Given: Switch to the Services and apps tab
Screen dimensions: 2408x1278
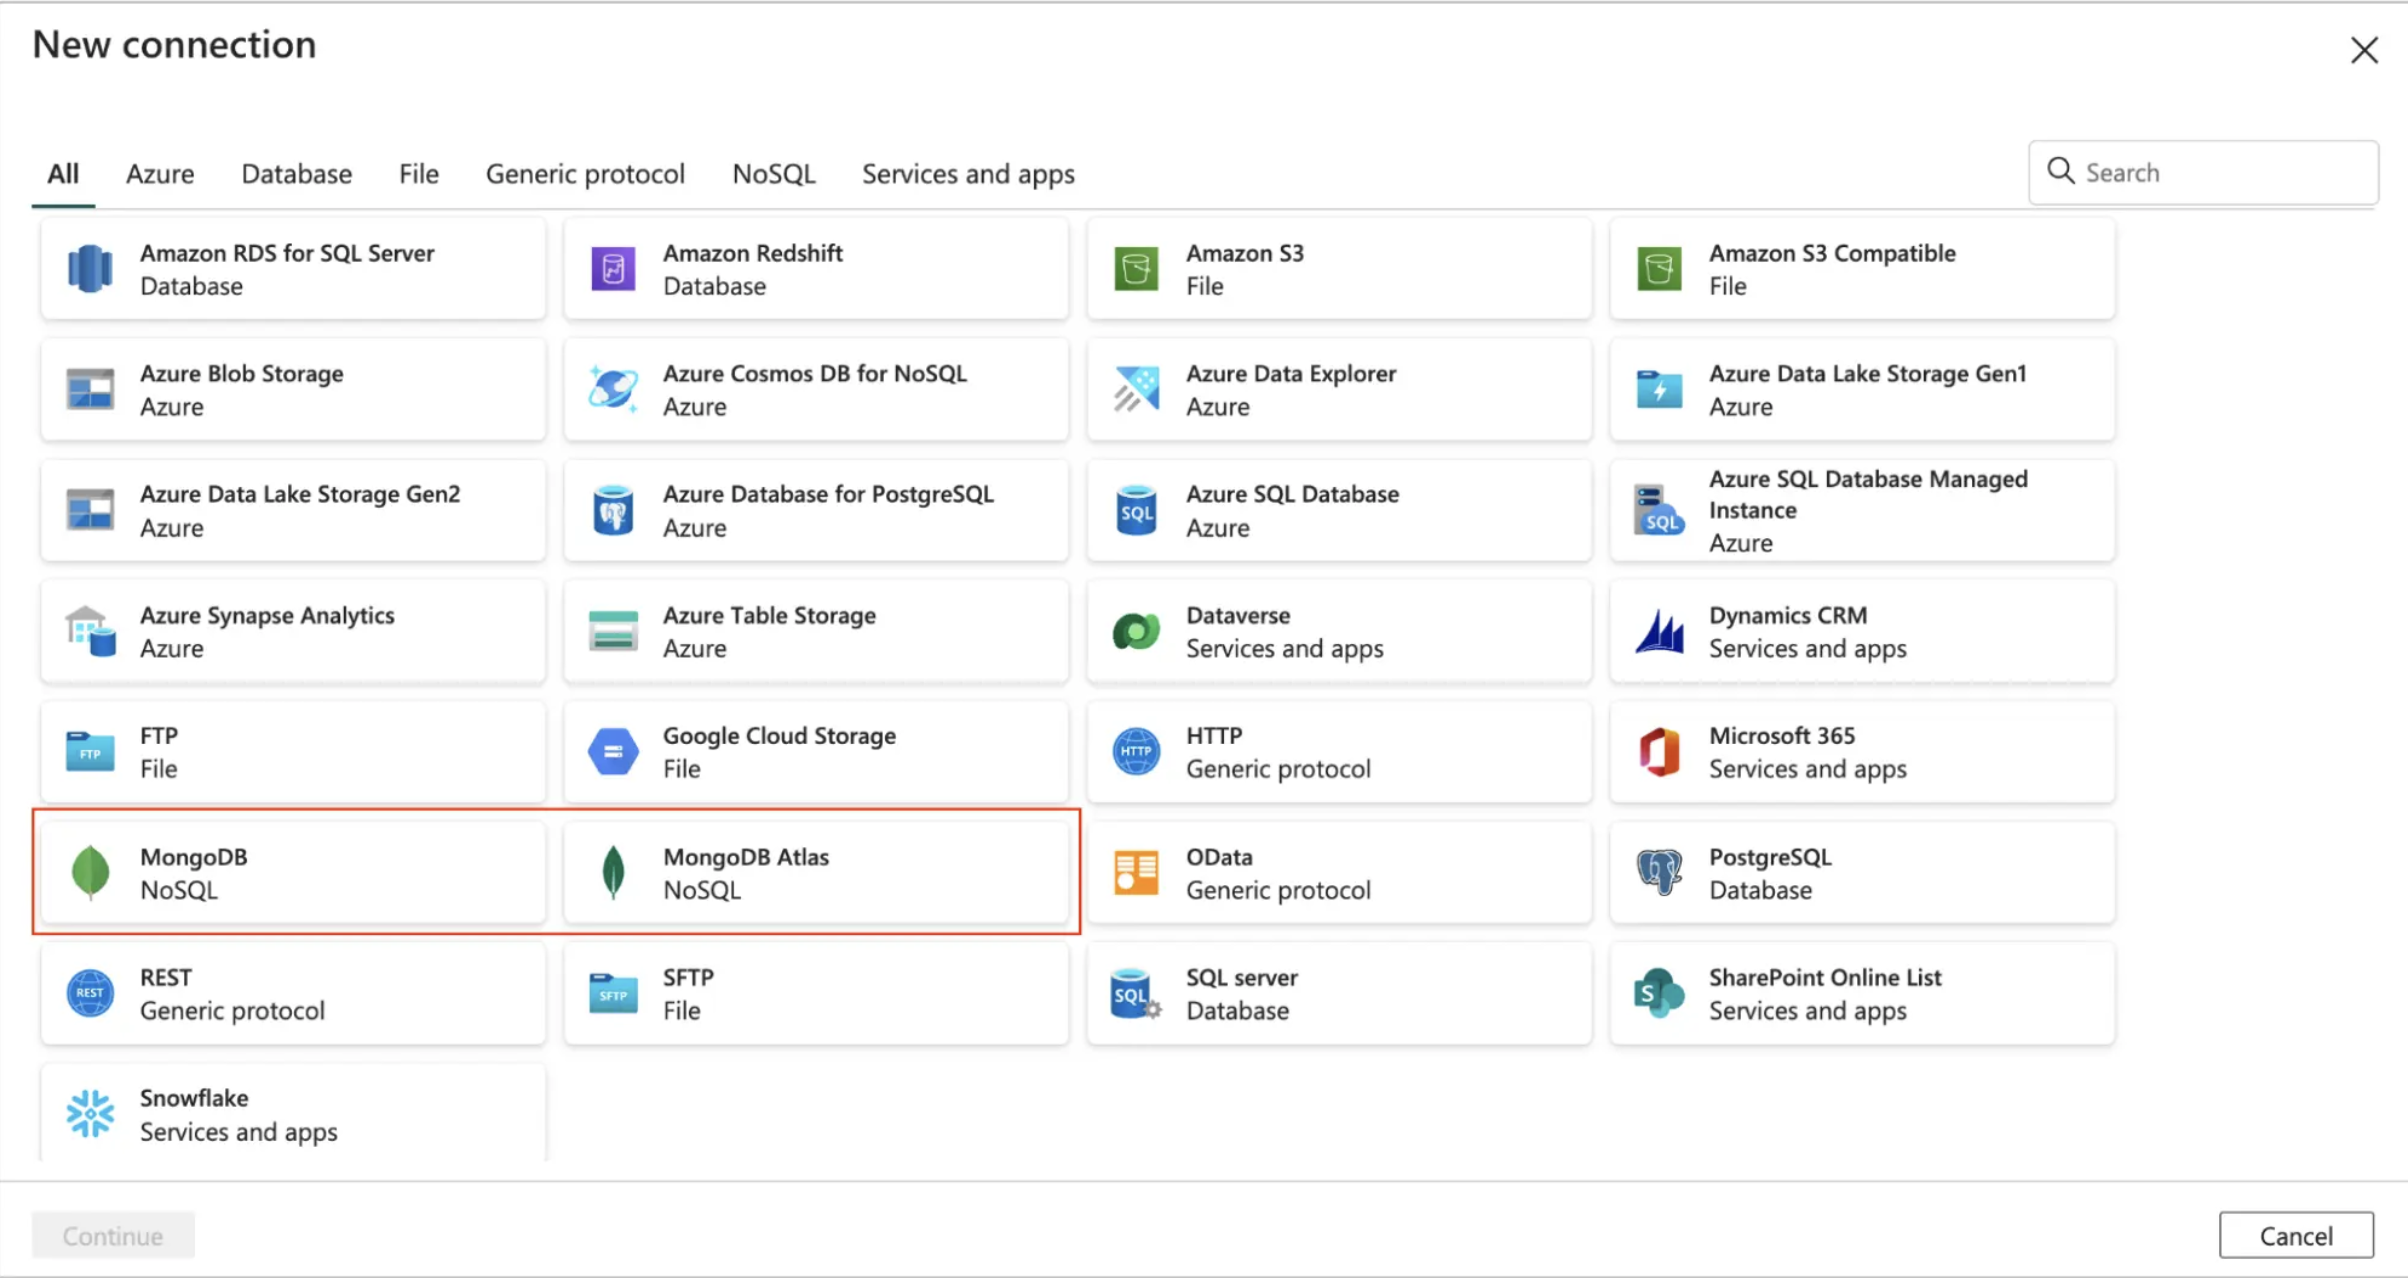Looking at the screenshot, I should tap(967, 173).
